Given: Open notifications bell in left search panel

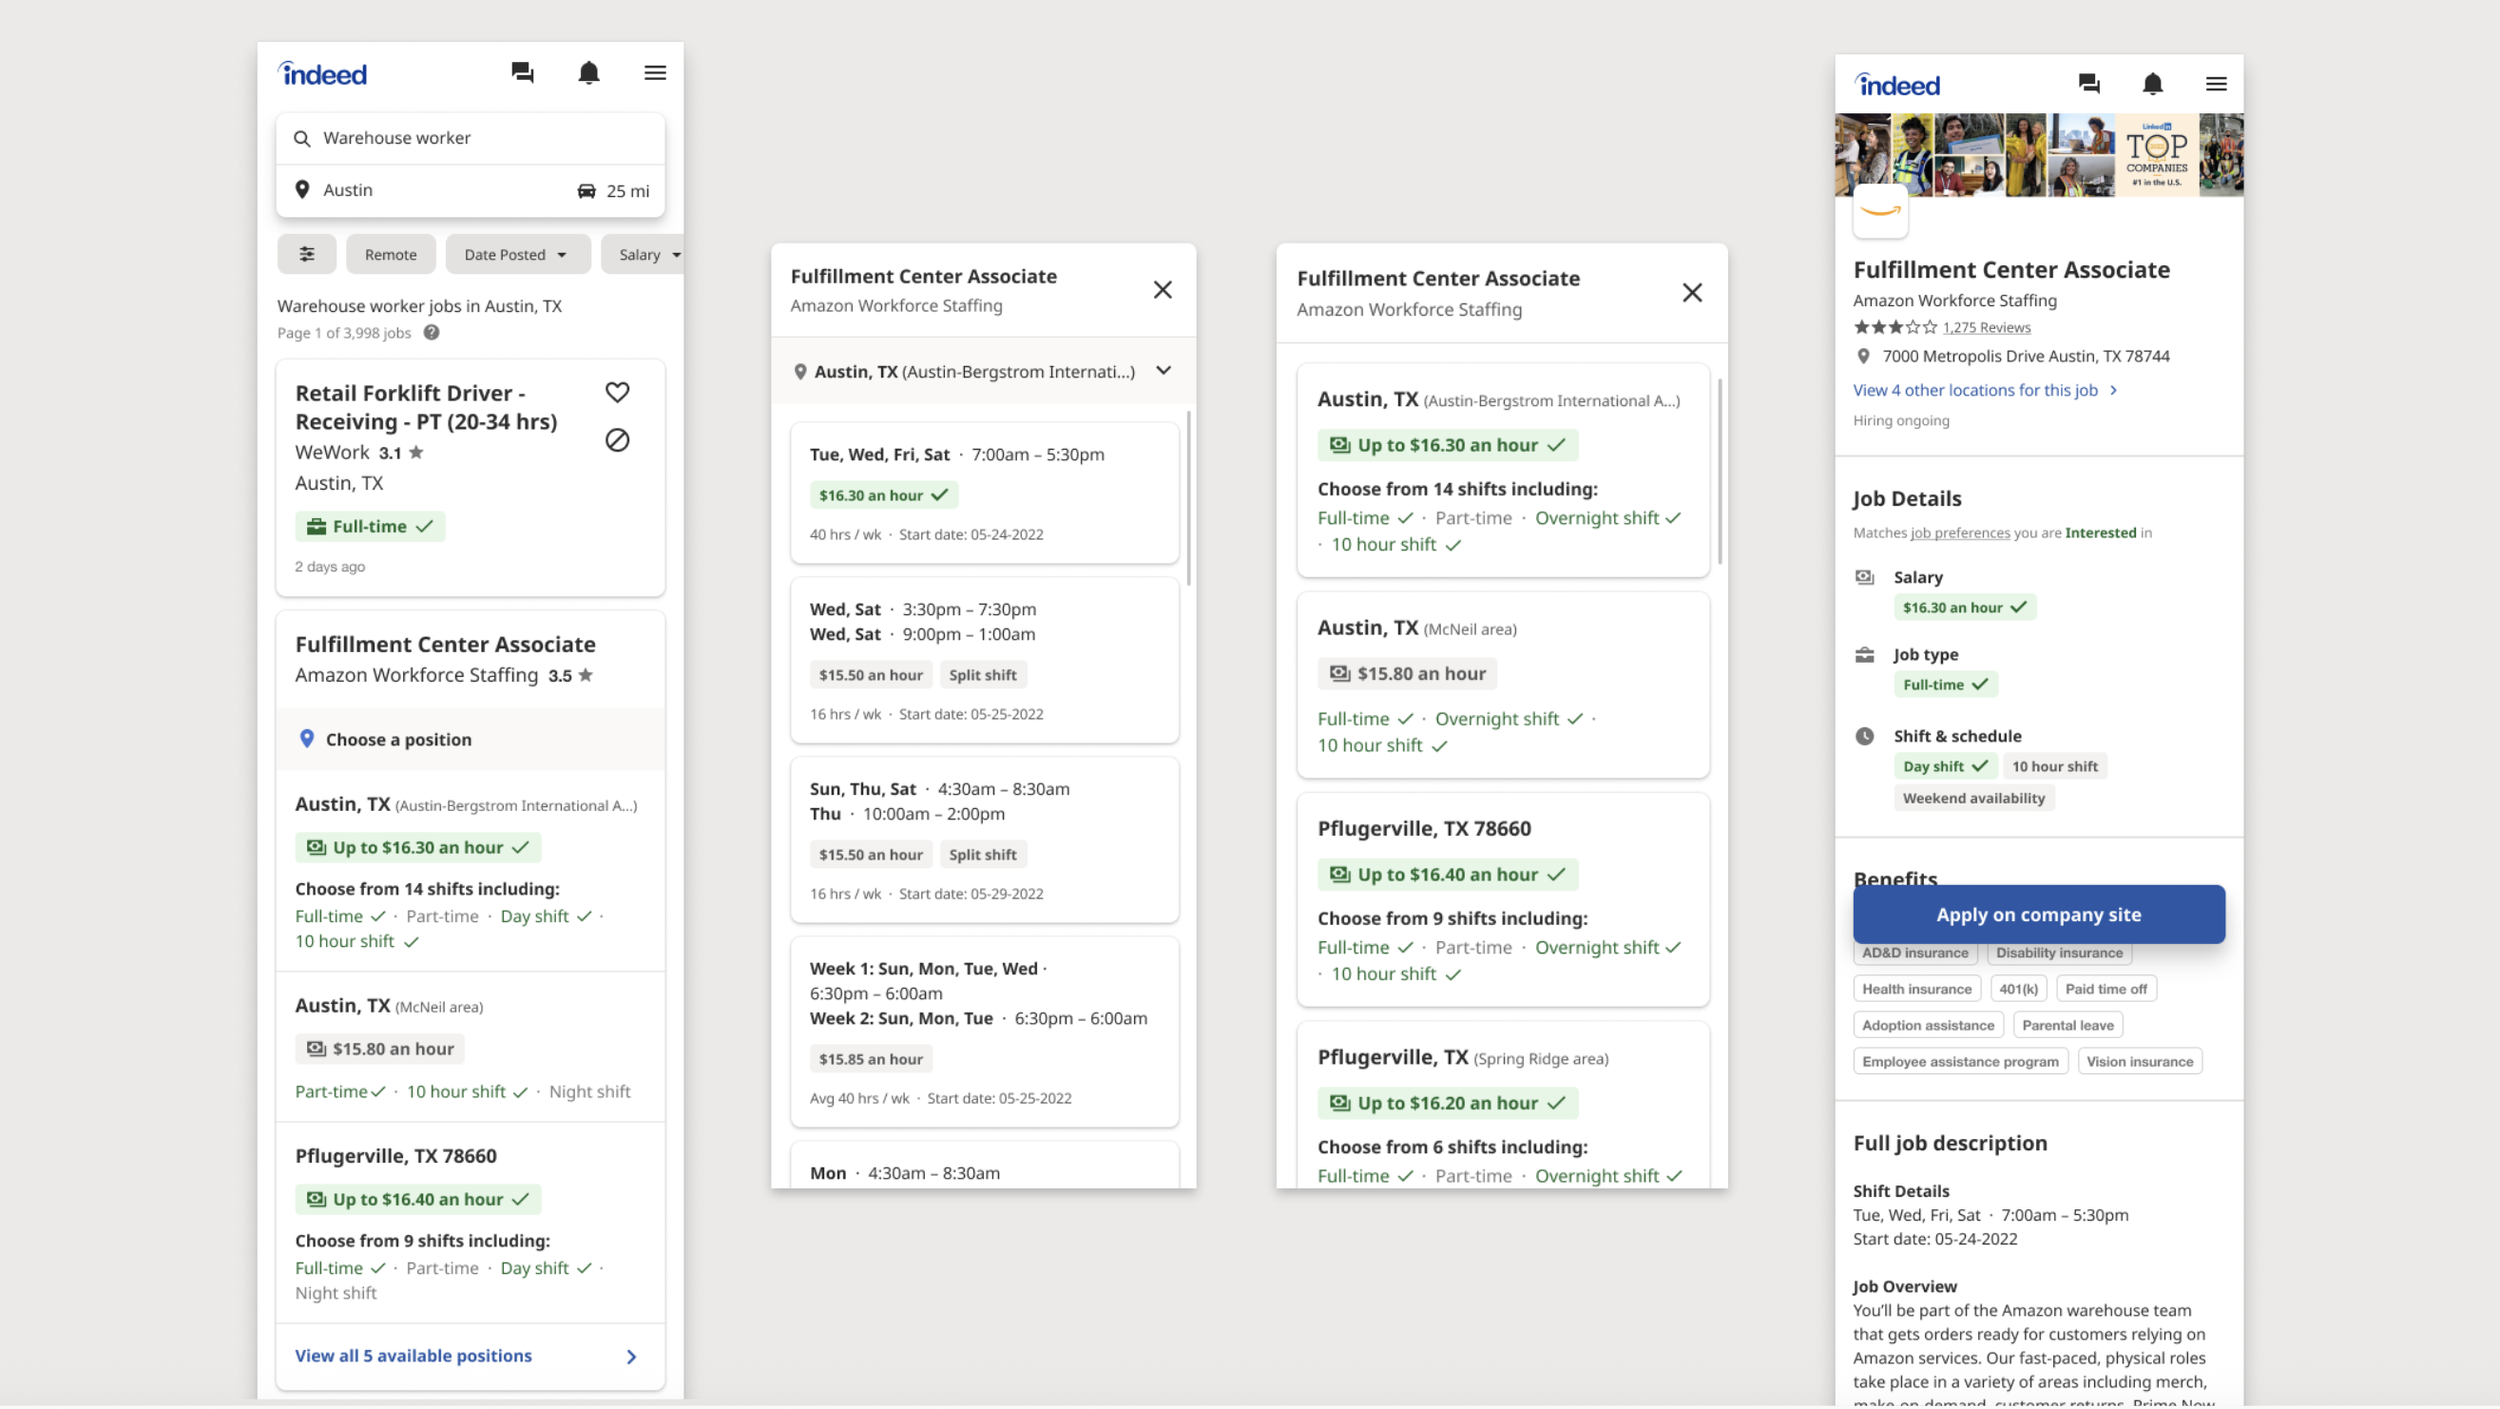Looking at the screenshot, I should (x=589, y=73).
